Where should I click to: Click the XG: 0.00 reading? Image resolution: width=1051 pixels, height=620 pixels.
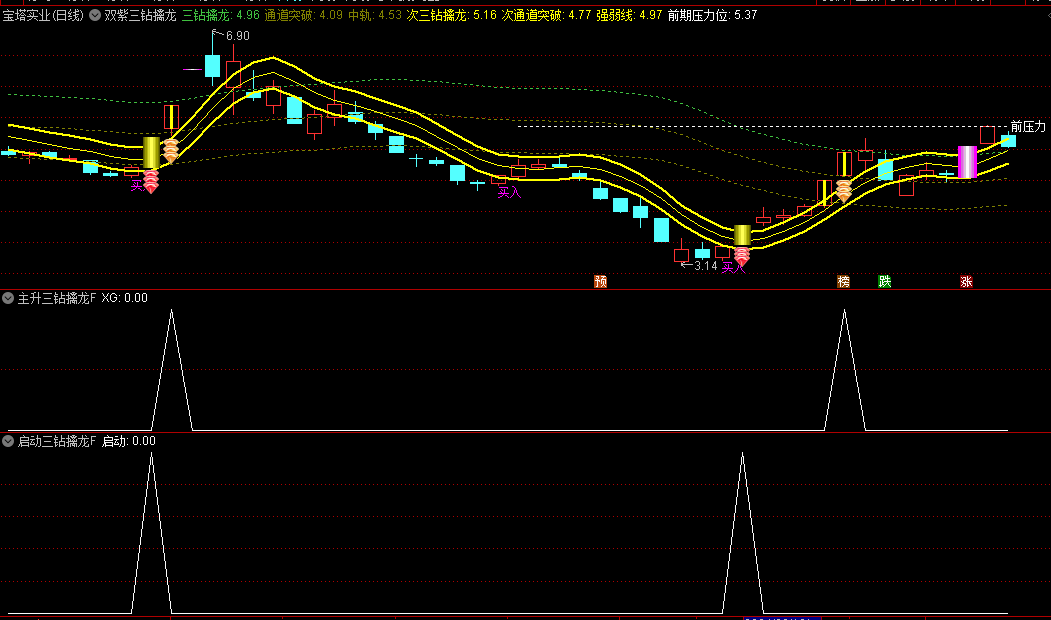point(125,298)
